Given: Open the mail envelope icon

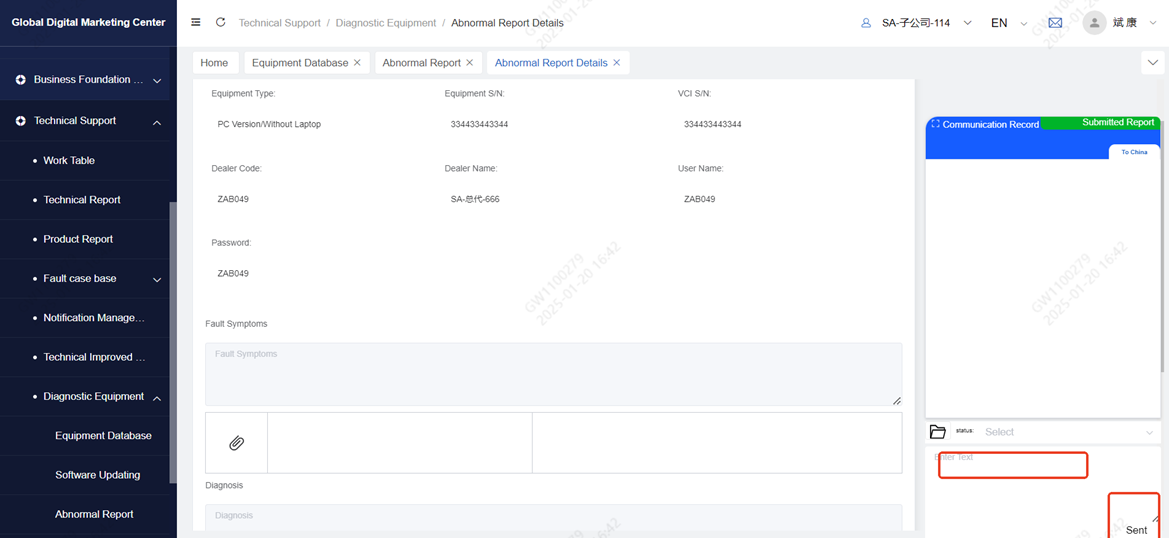Looking at the screenshot, I should click(1055, 23).
